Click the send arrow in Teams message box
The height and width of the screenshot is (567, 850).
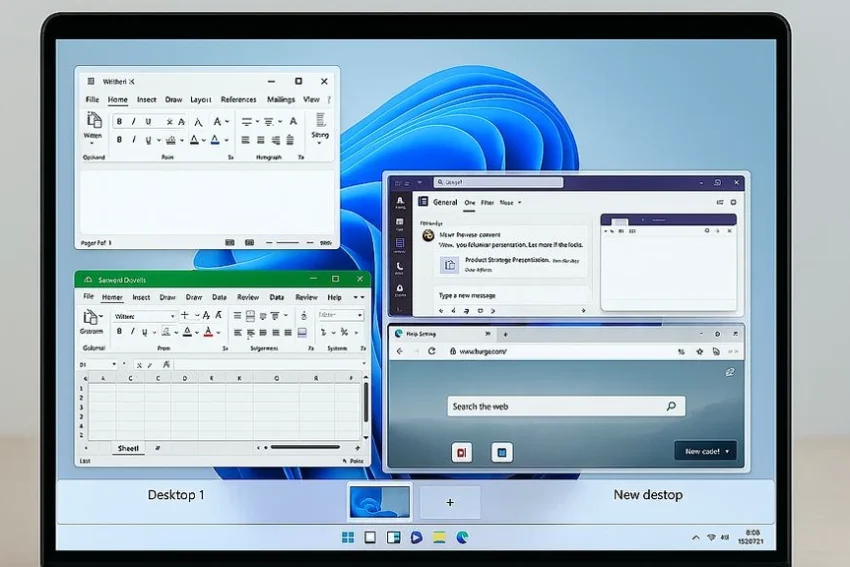[x=583, y=311]
